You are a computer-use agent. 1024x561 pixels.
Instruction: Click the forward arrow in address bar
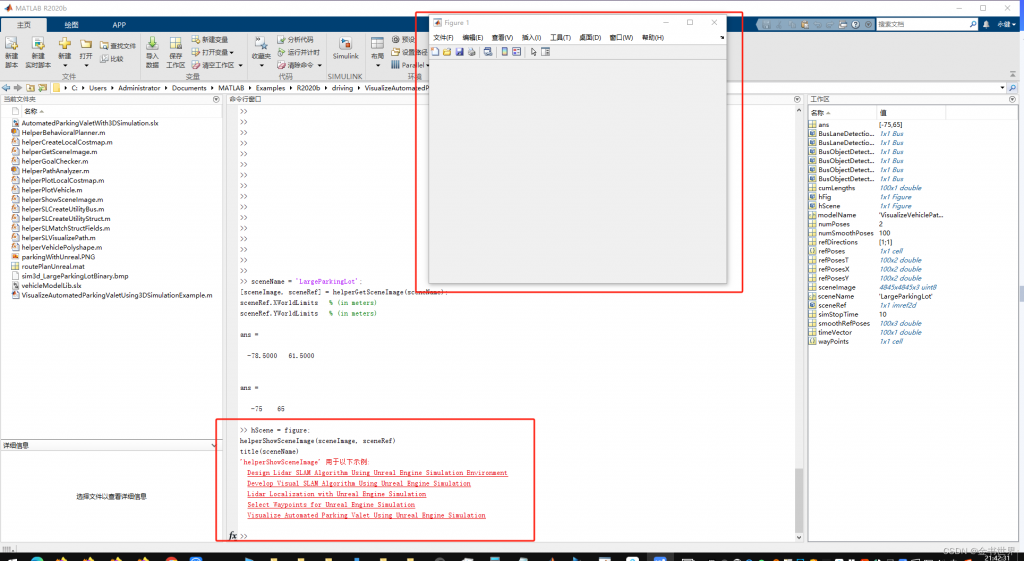(18, 88)
